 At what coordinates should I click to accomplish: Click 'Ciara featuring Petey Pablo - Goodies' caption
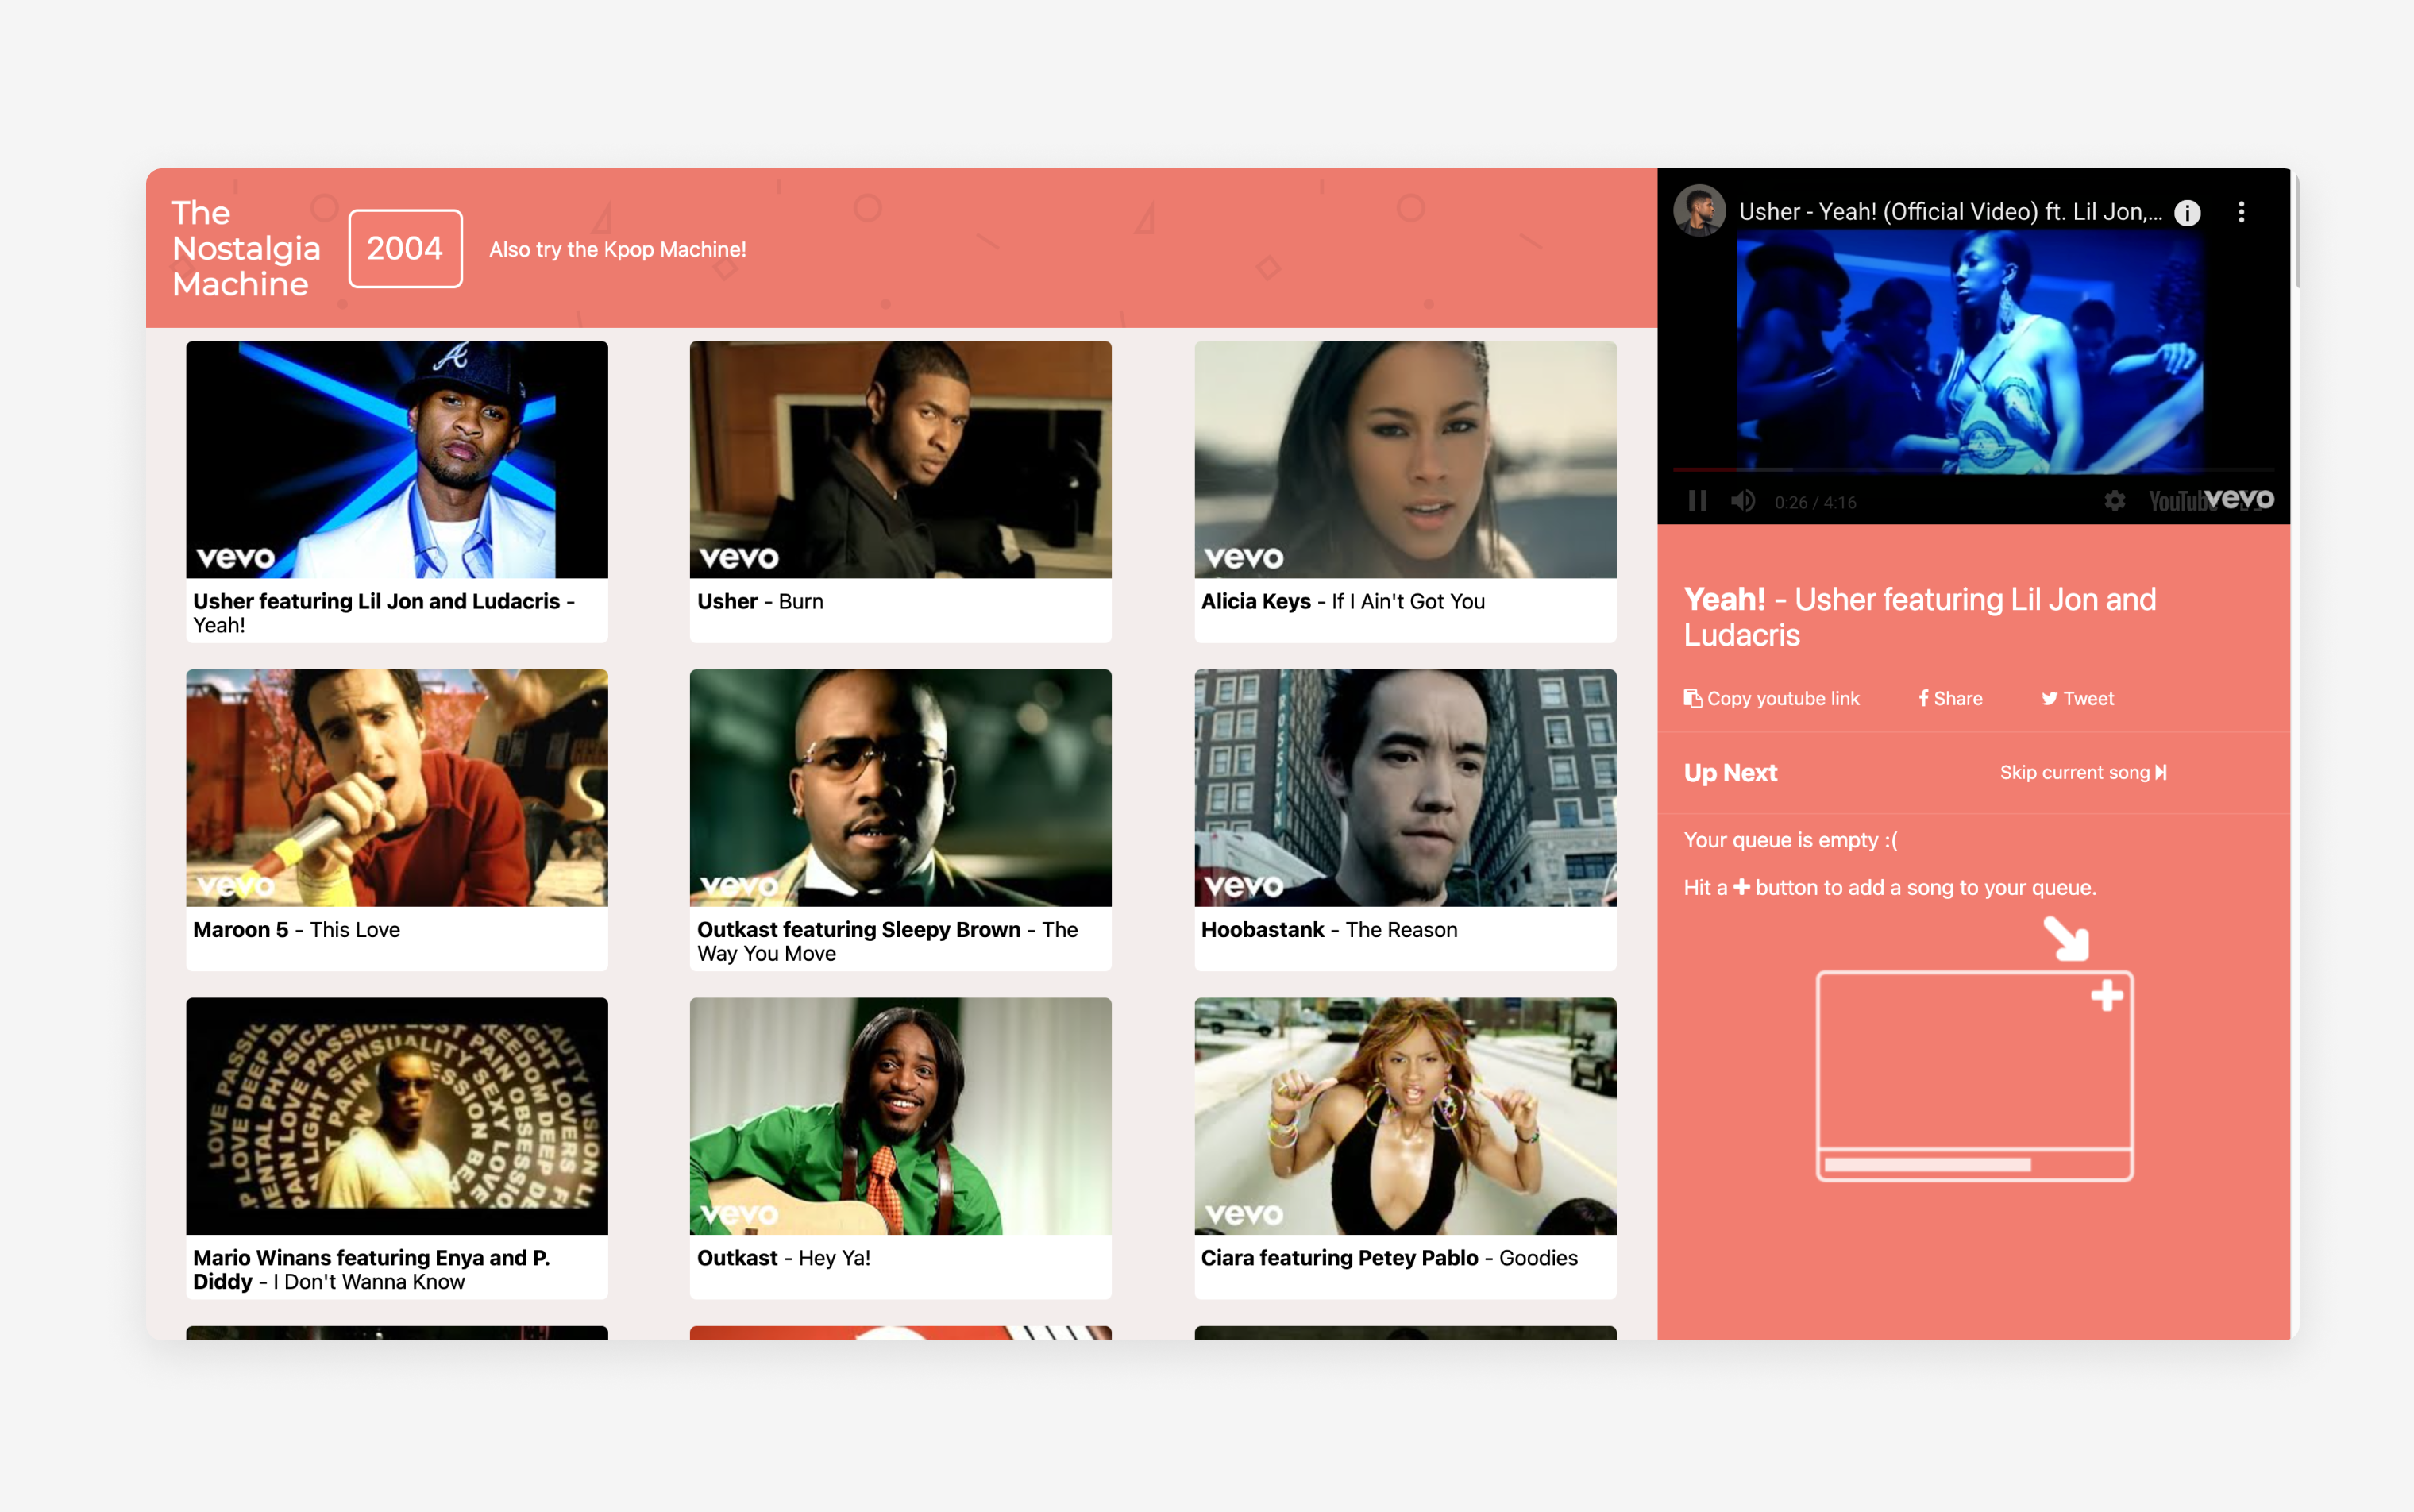[x=1389, y=1257]
